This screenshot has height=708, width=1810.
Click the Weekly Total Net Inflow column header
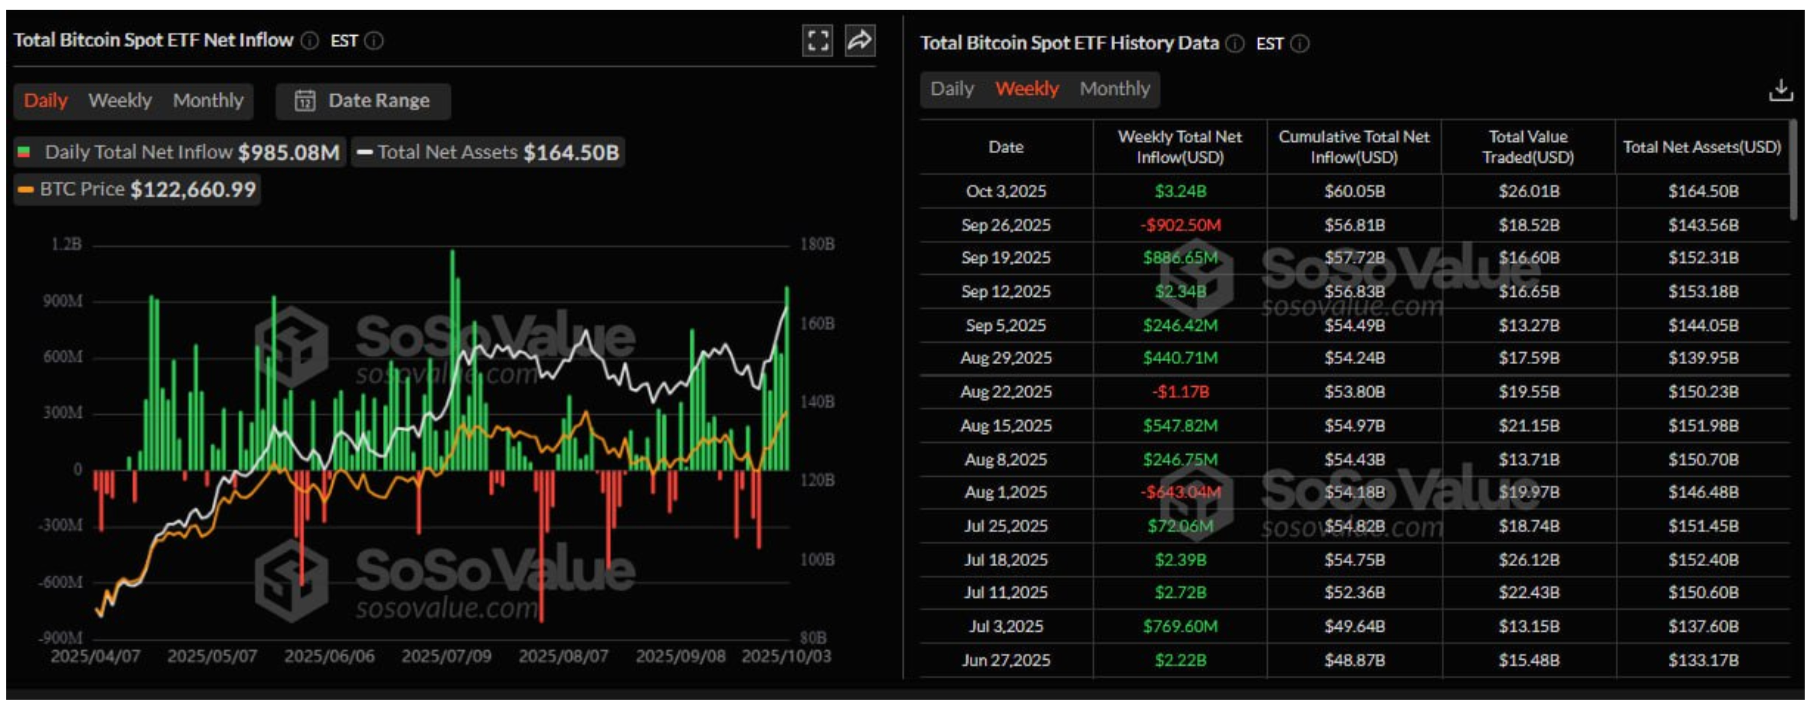[1179, 147]
